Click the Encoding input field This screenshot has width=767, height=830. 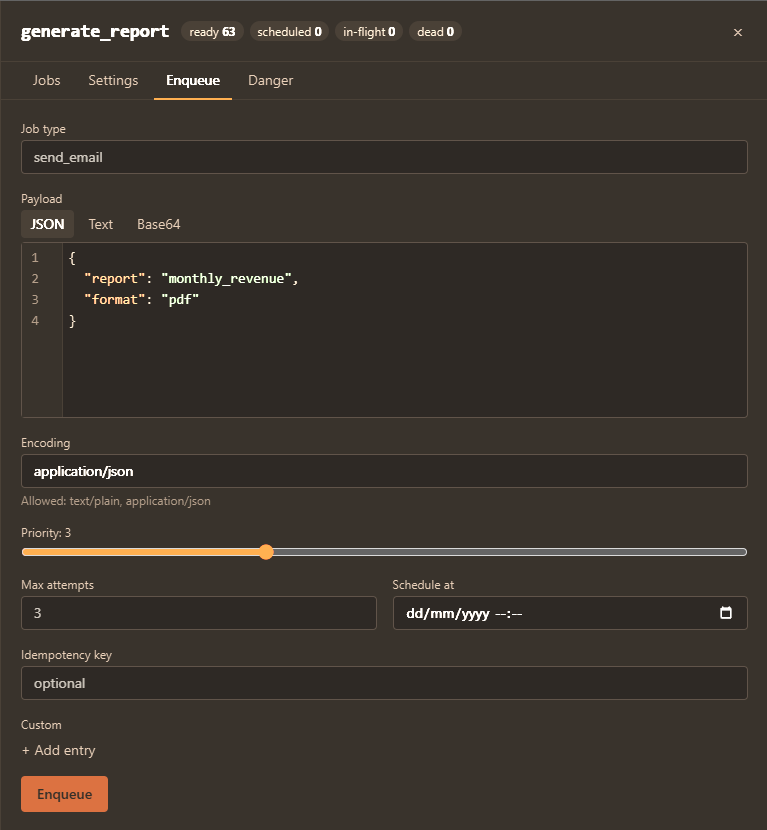click(x=384, y=471)
